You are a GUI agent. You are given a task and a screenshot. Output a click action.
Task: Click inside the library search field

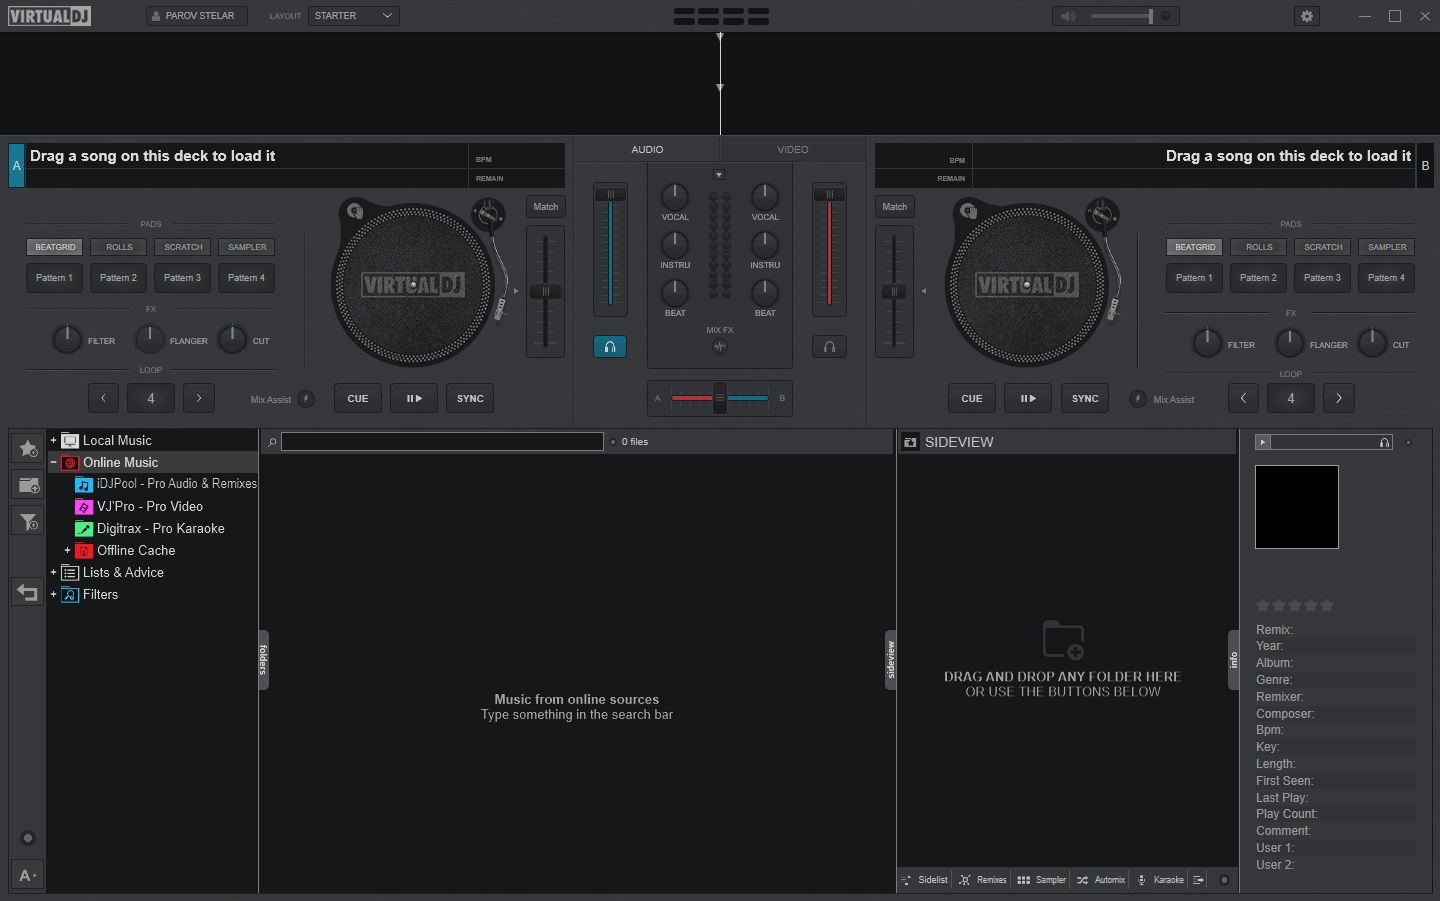(x=441, y=441)
